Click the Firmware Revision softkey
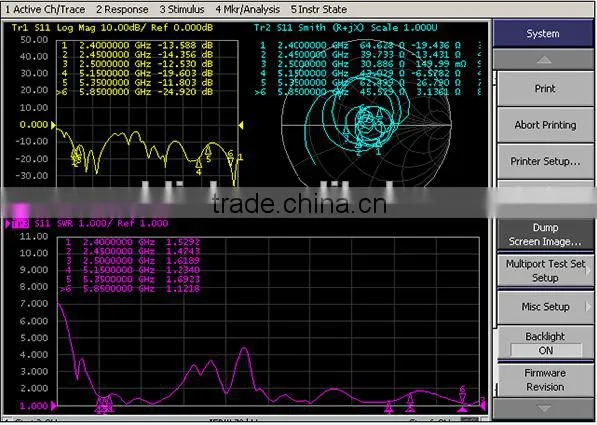The height and width of the screenshot is (425, 597). pos(545,380)
